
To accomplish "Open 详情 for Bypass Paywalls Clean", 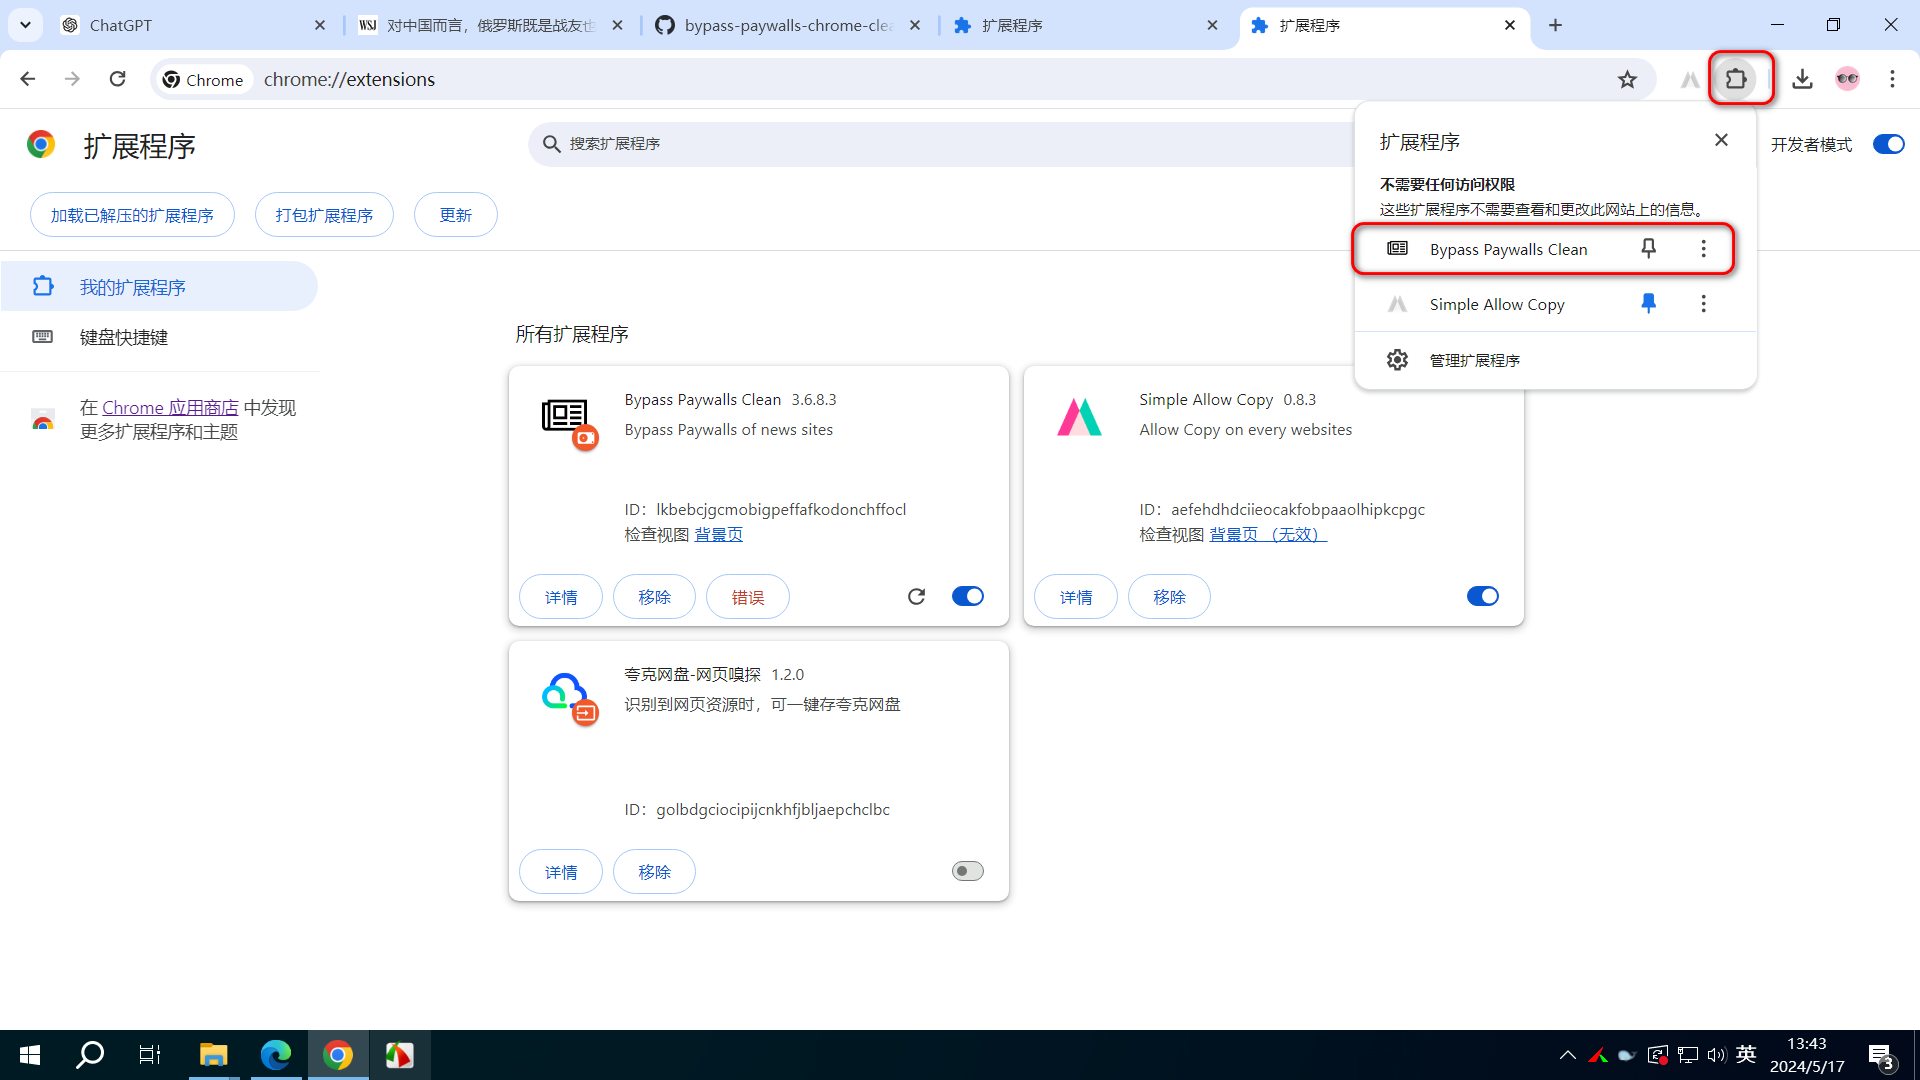I will coord(561,597).
